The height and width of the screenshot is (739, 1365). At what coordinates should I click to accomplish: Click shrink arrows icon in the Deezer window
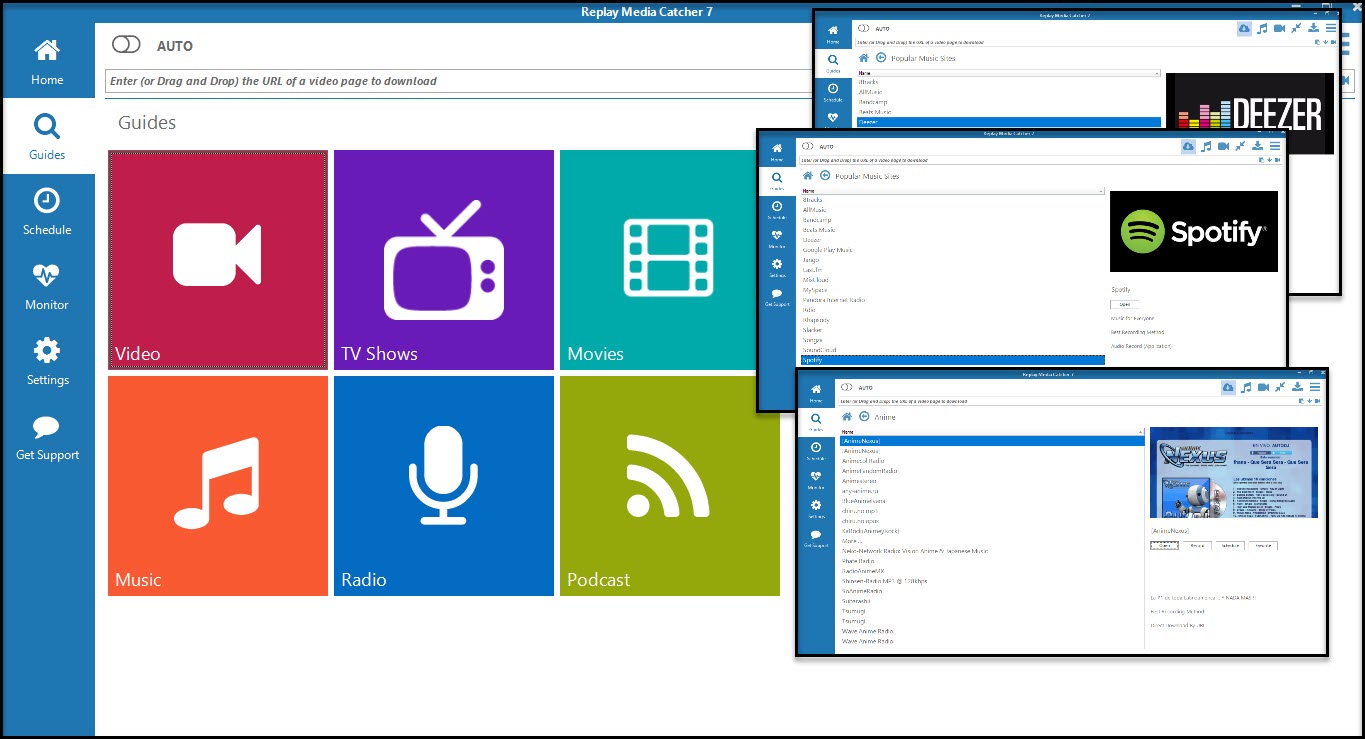pyautogui.click(x=1296, y=29)
